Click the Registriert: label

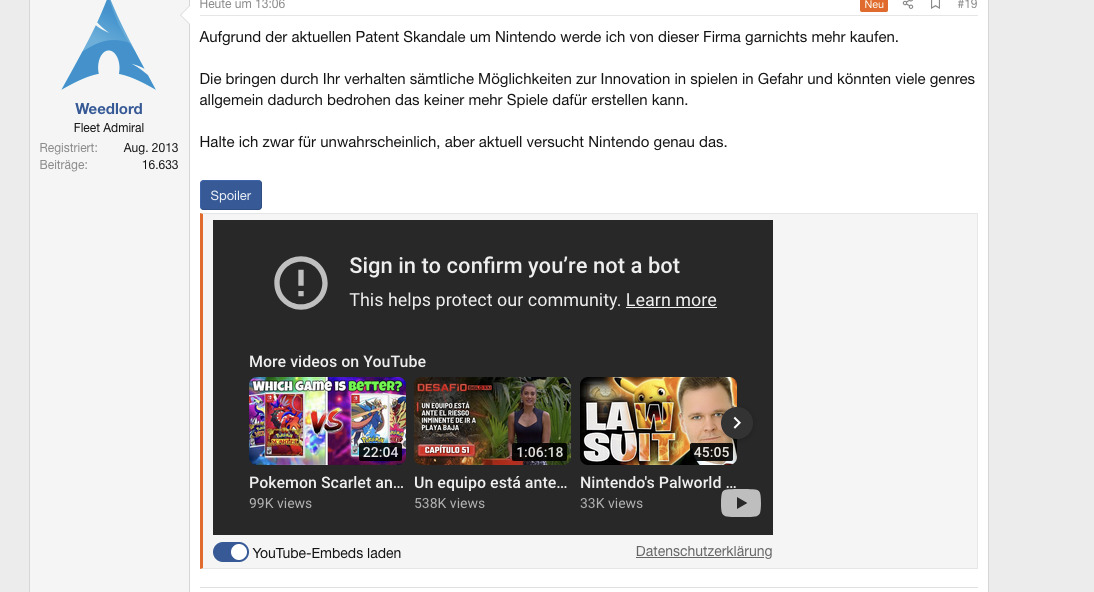coord(68,147)
